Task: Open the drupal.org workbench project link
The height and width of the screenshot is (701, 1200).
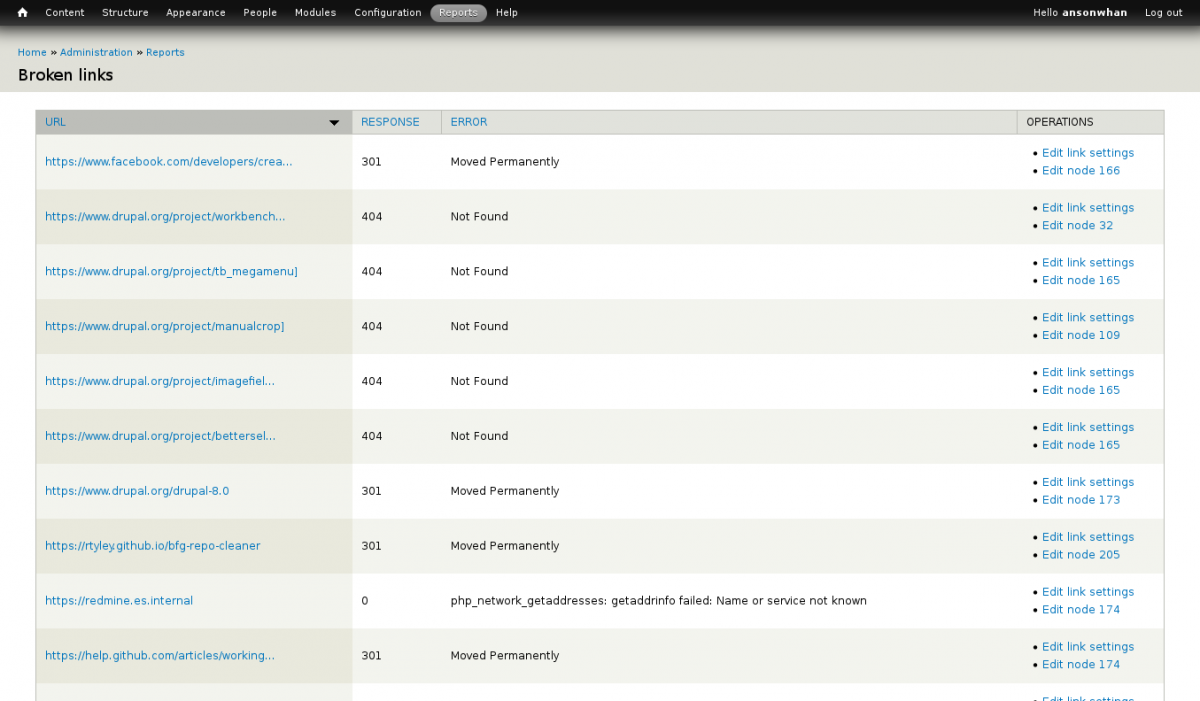Action: 165,217
